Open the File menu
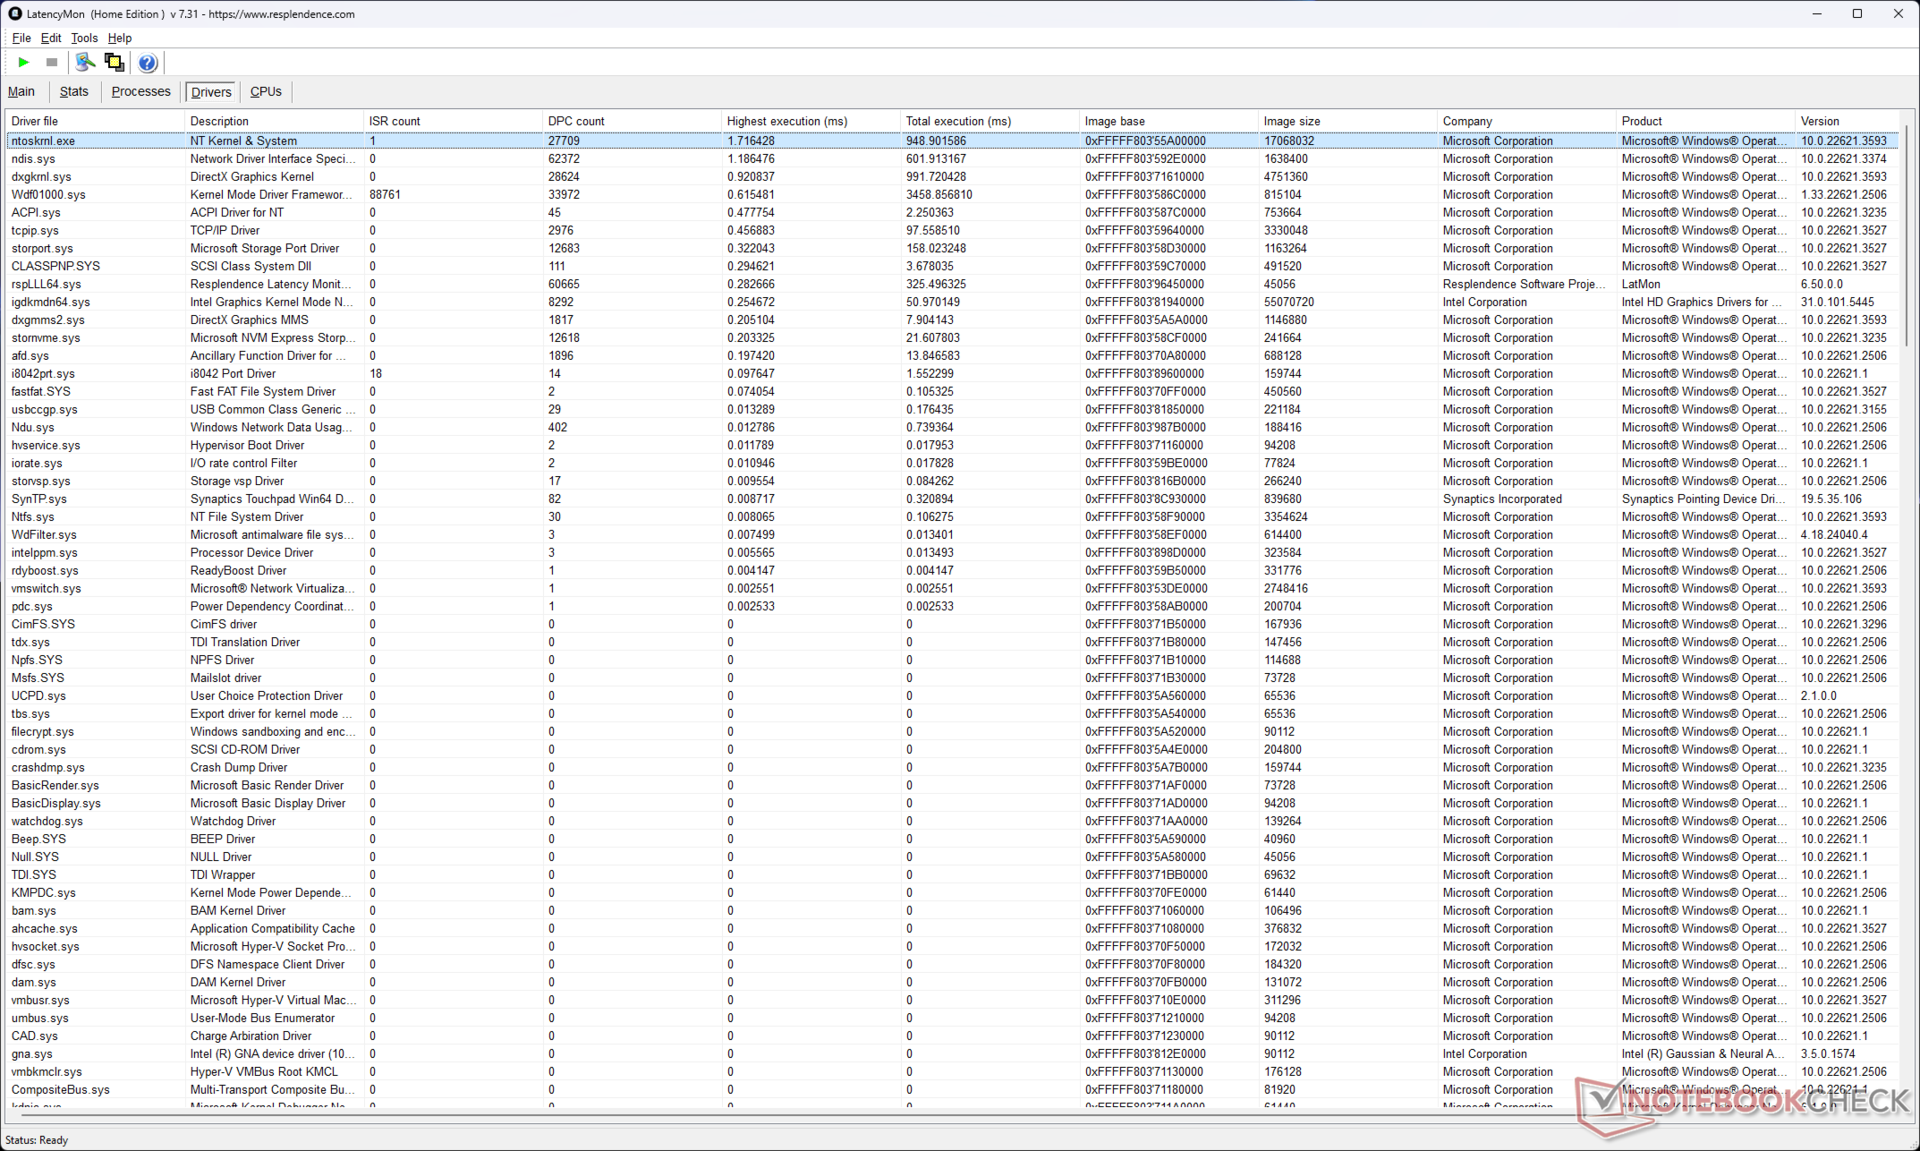1920x1151 pixels. 21,38
